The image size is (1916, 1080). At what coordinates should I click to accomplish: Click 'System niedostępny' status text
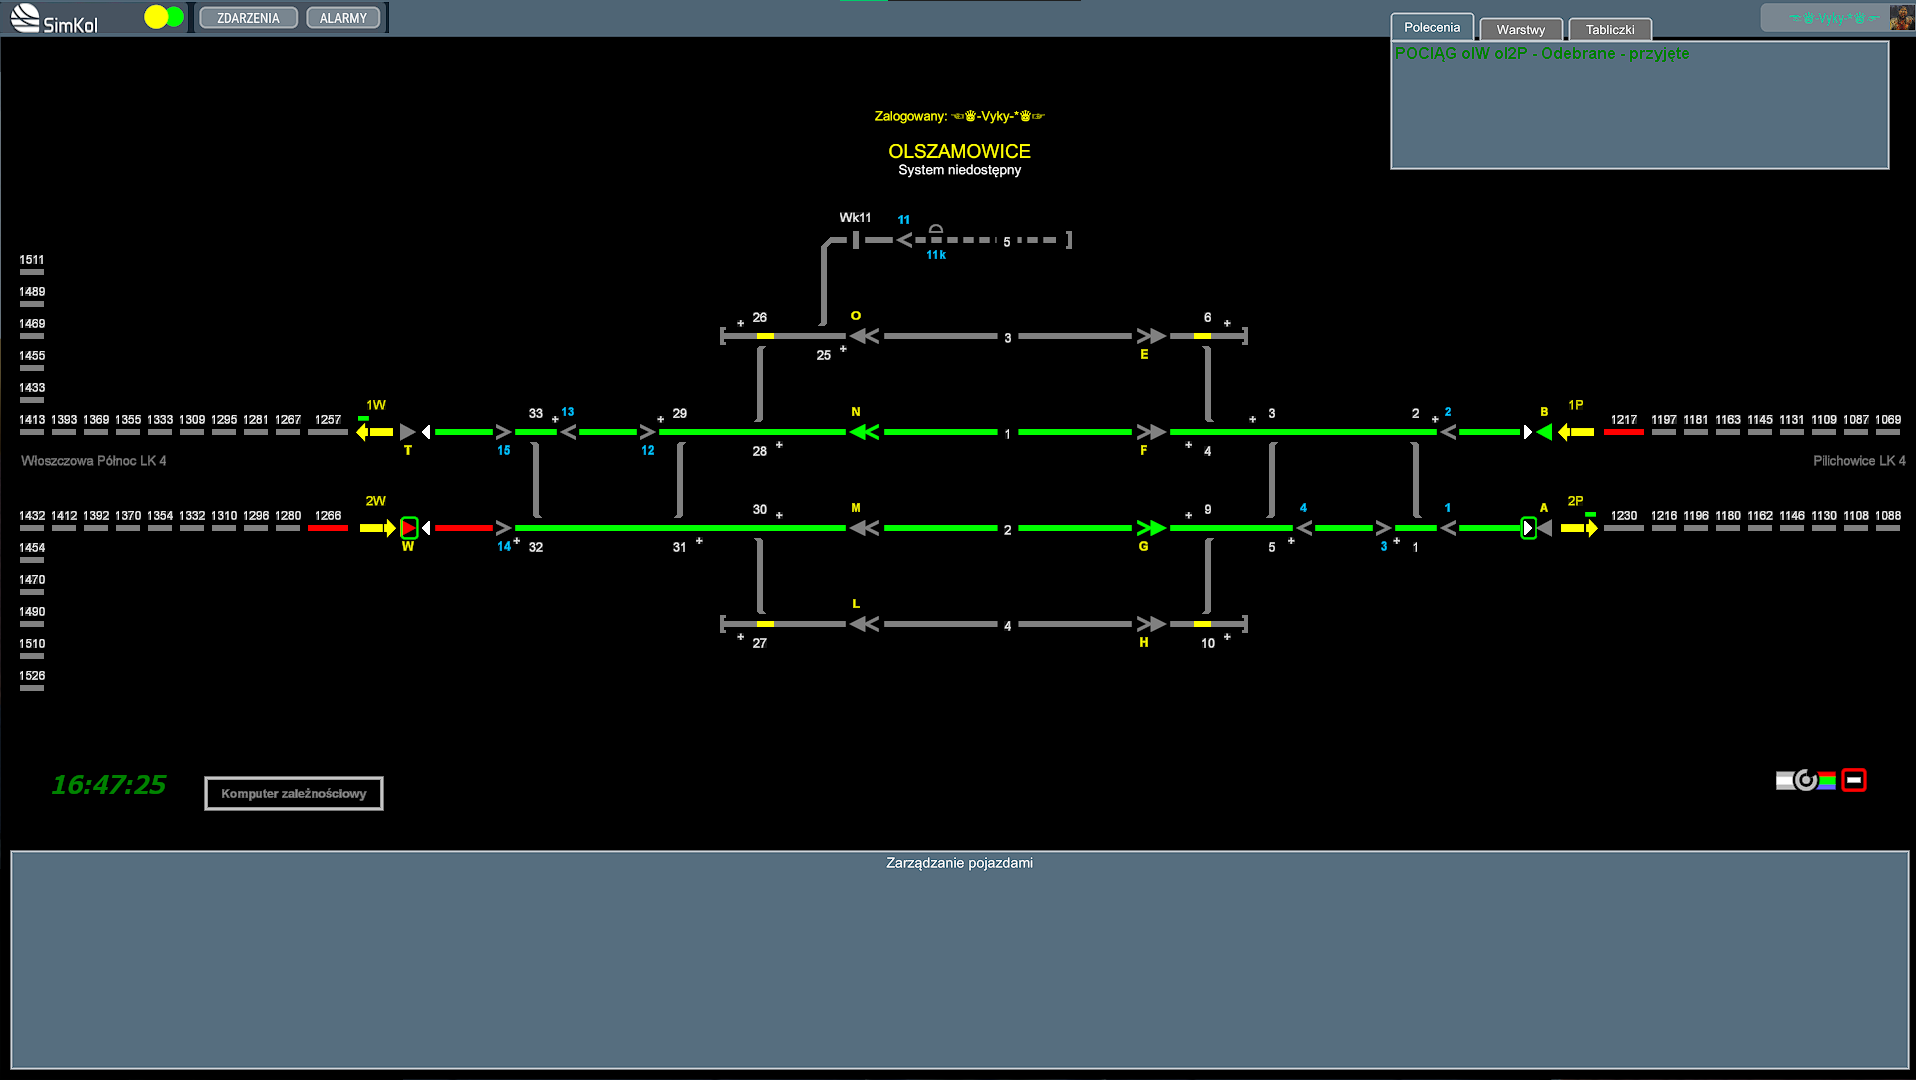pyautogui.click(x=959, y=170)
